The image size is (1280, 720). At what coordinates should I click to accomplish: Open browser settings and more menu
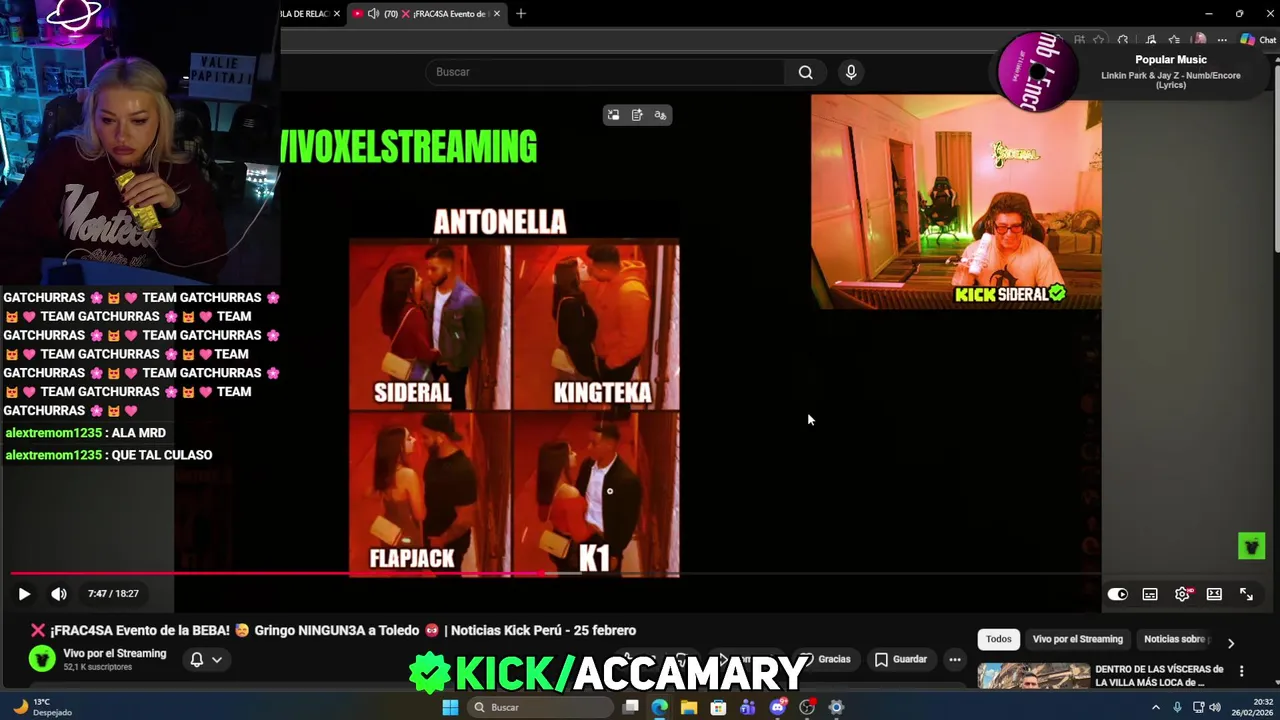coord(1222,40)
